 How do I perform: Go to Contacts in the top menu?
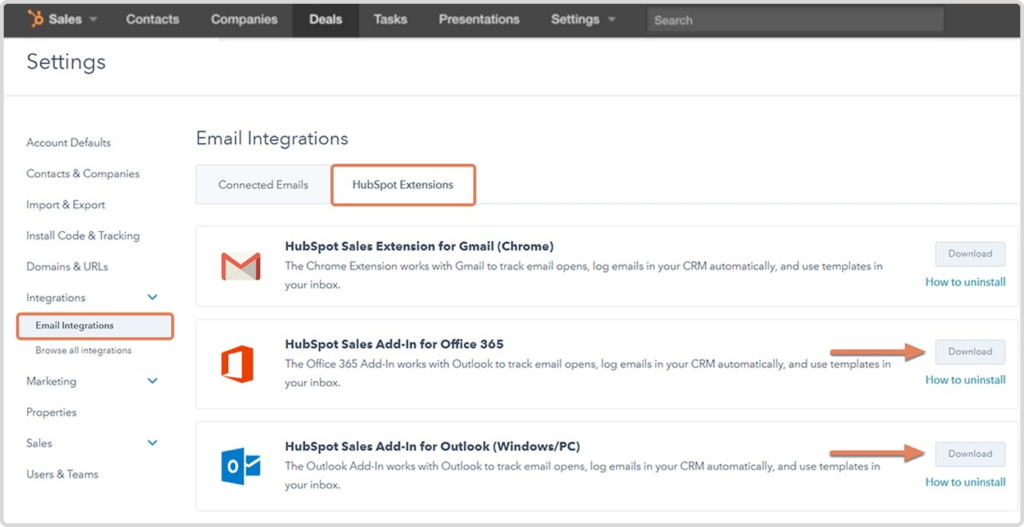(x=152, y=20)
